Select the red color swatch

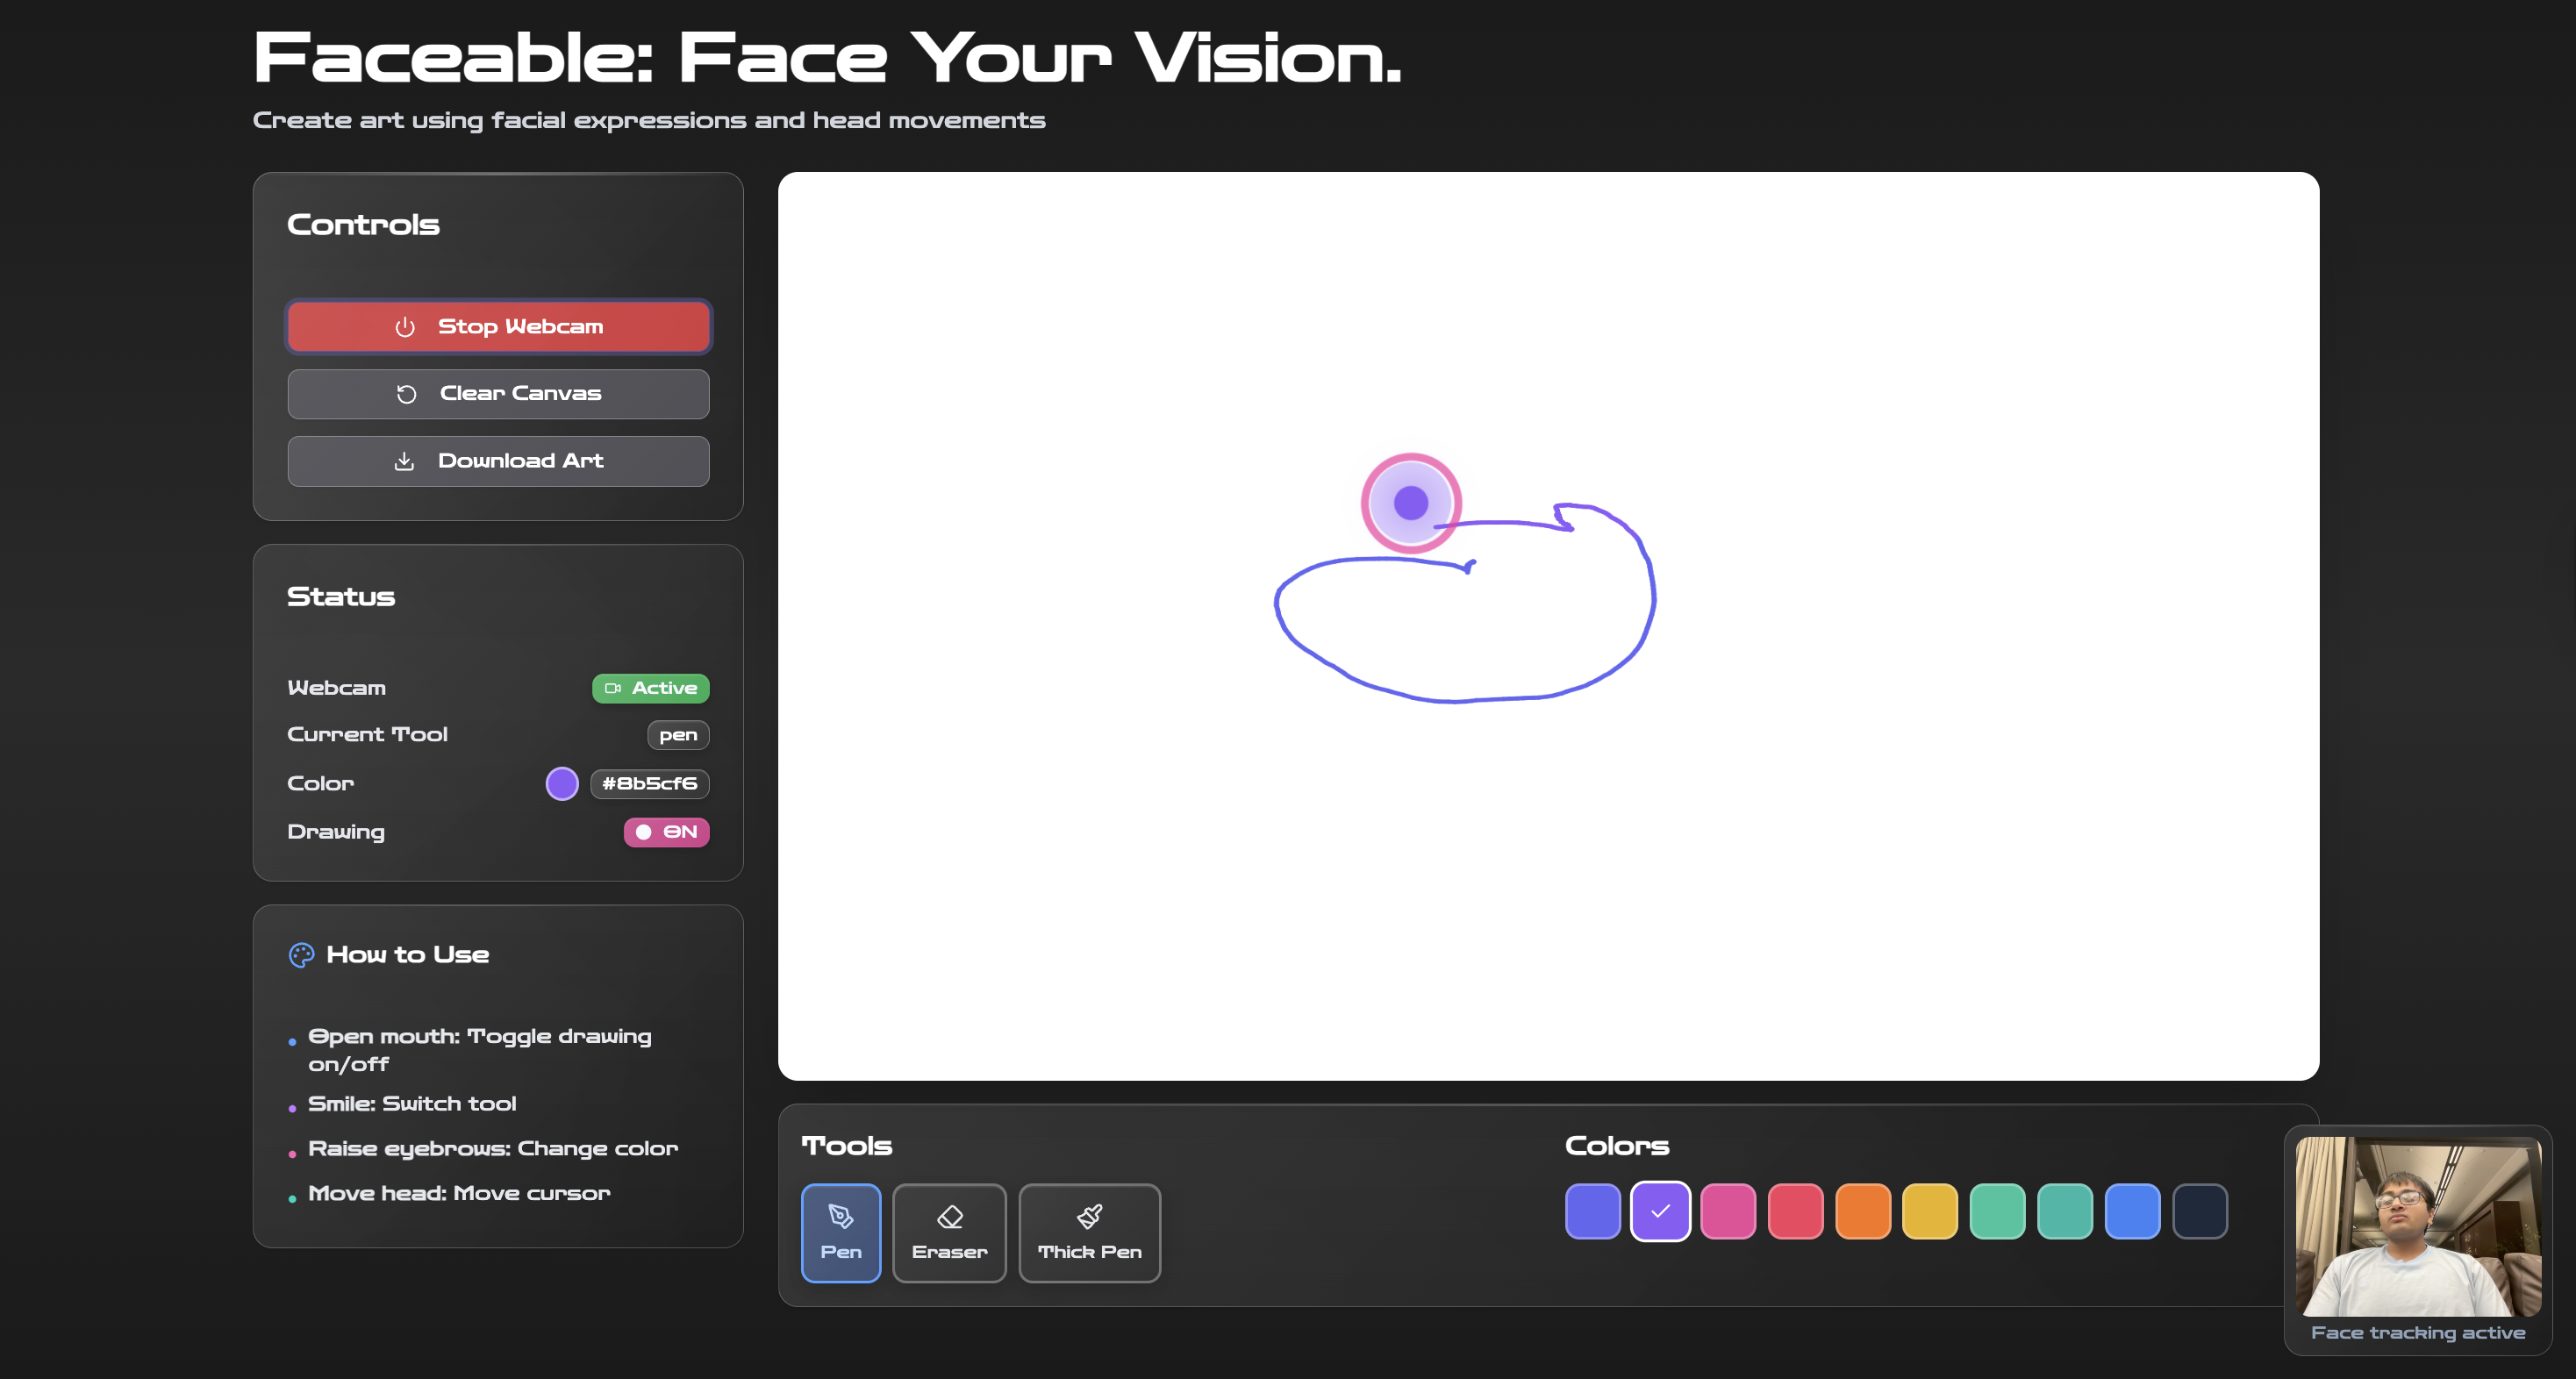tap(1795, 1211)
